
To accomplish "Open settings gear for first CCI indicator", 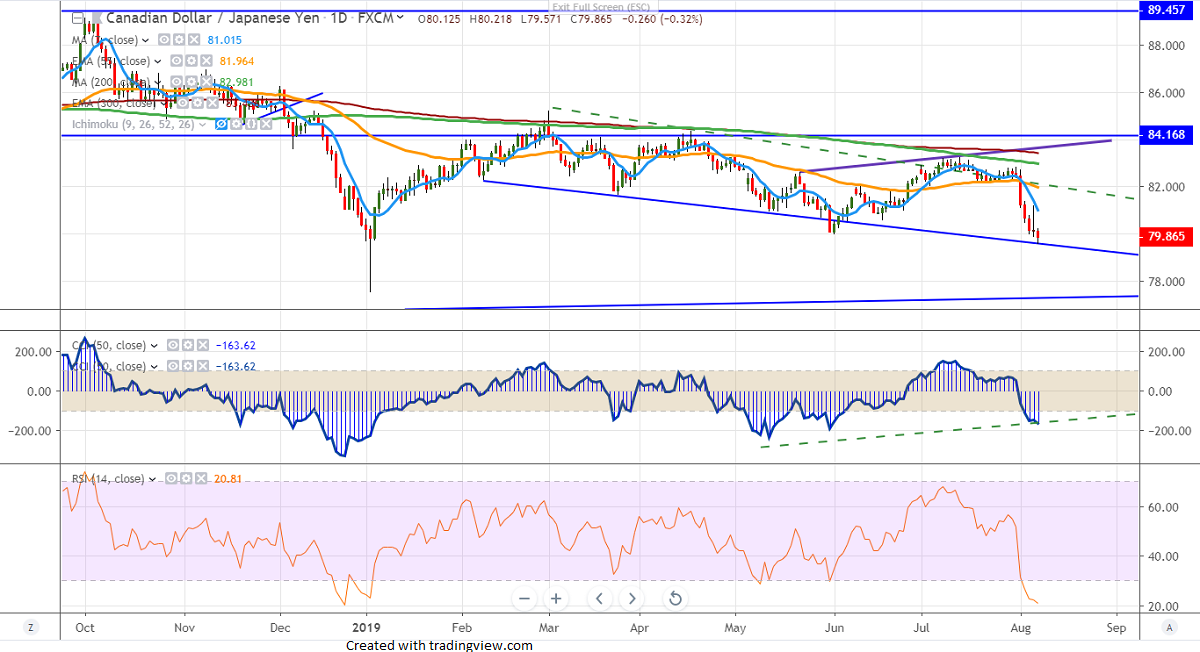I will pyautogui.click(x=188, y=345).
